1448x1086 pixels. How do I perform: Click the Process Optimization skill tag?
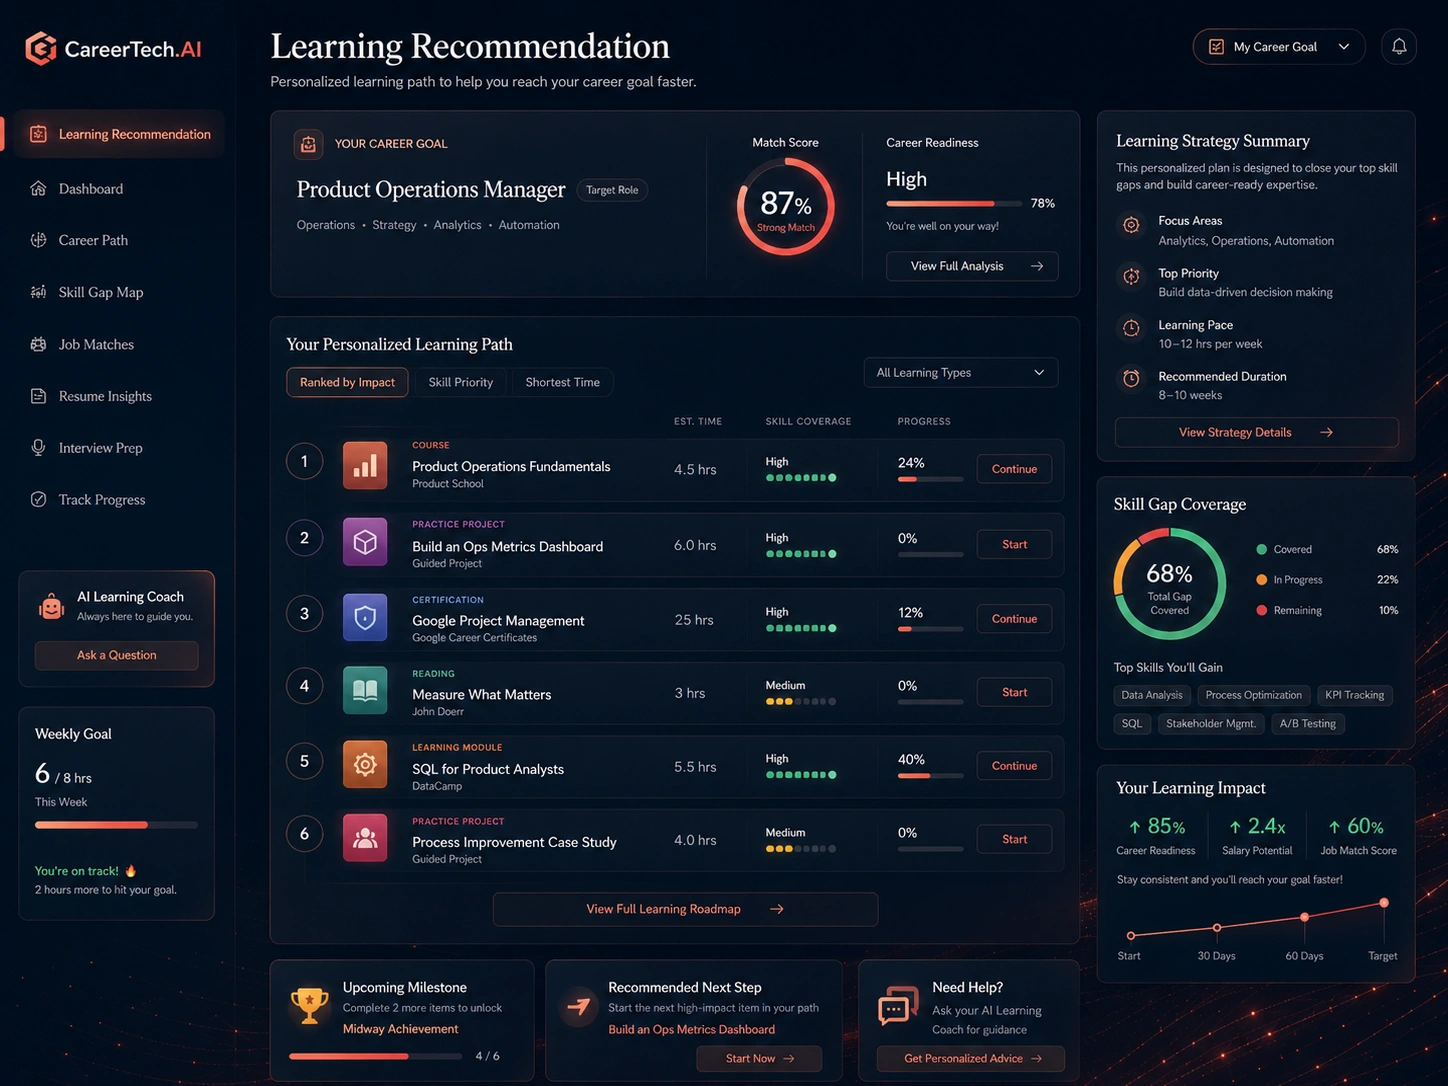[1253, 695]
